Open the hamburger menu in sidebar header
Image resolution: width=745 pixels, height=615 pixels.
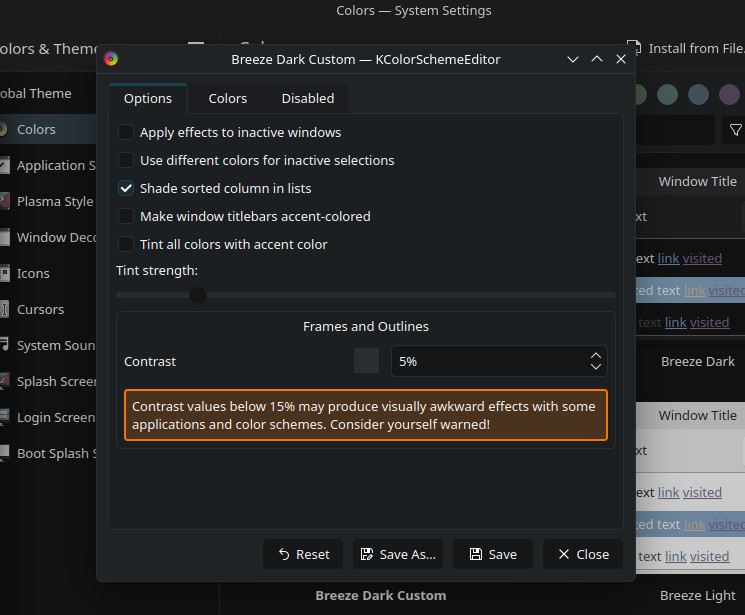click(x=196, y=47)
